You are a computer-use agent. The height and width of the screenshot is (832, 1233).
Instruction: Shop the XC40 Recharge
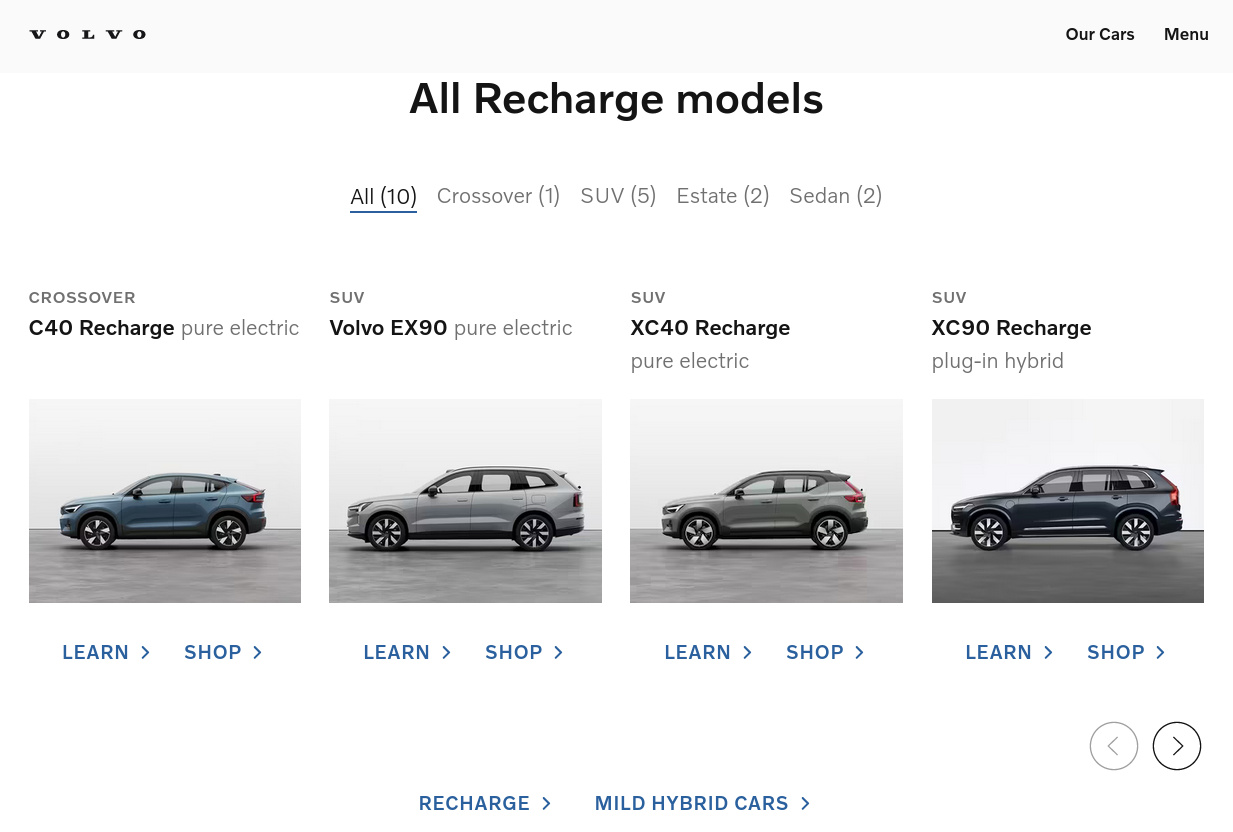825,653
